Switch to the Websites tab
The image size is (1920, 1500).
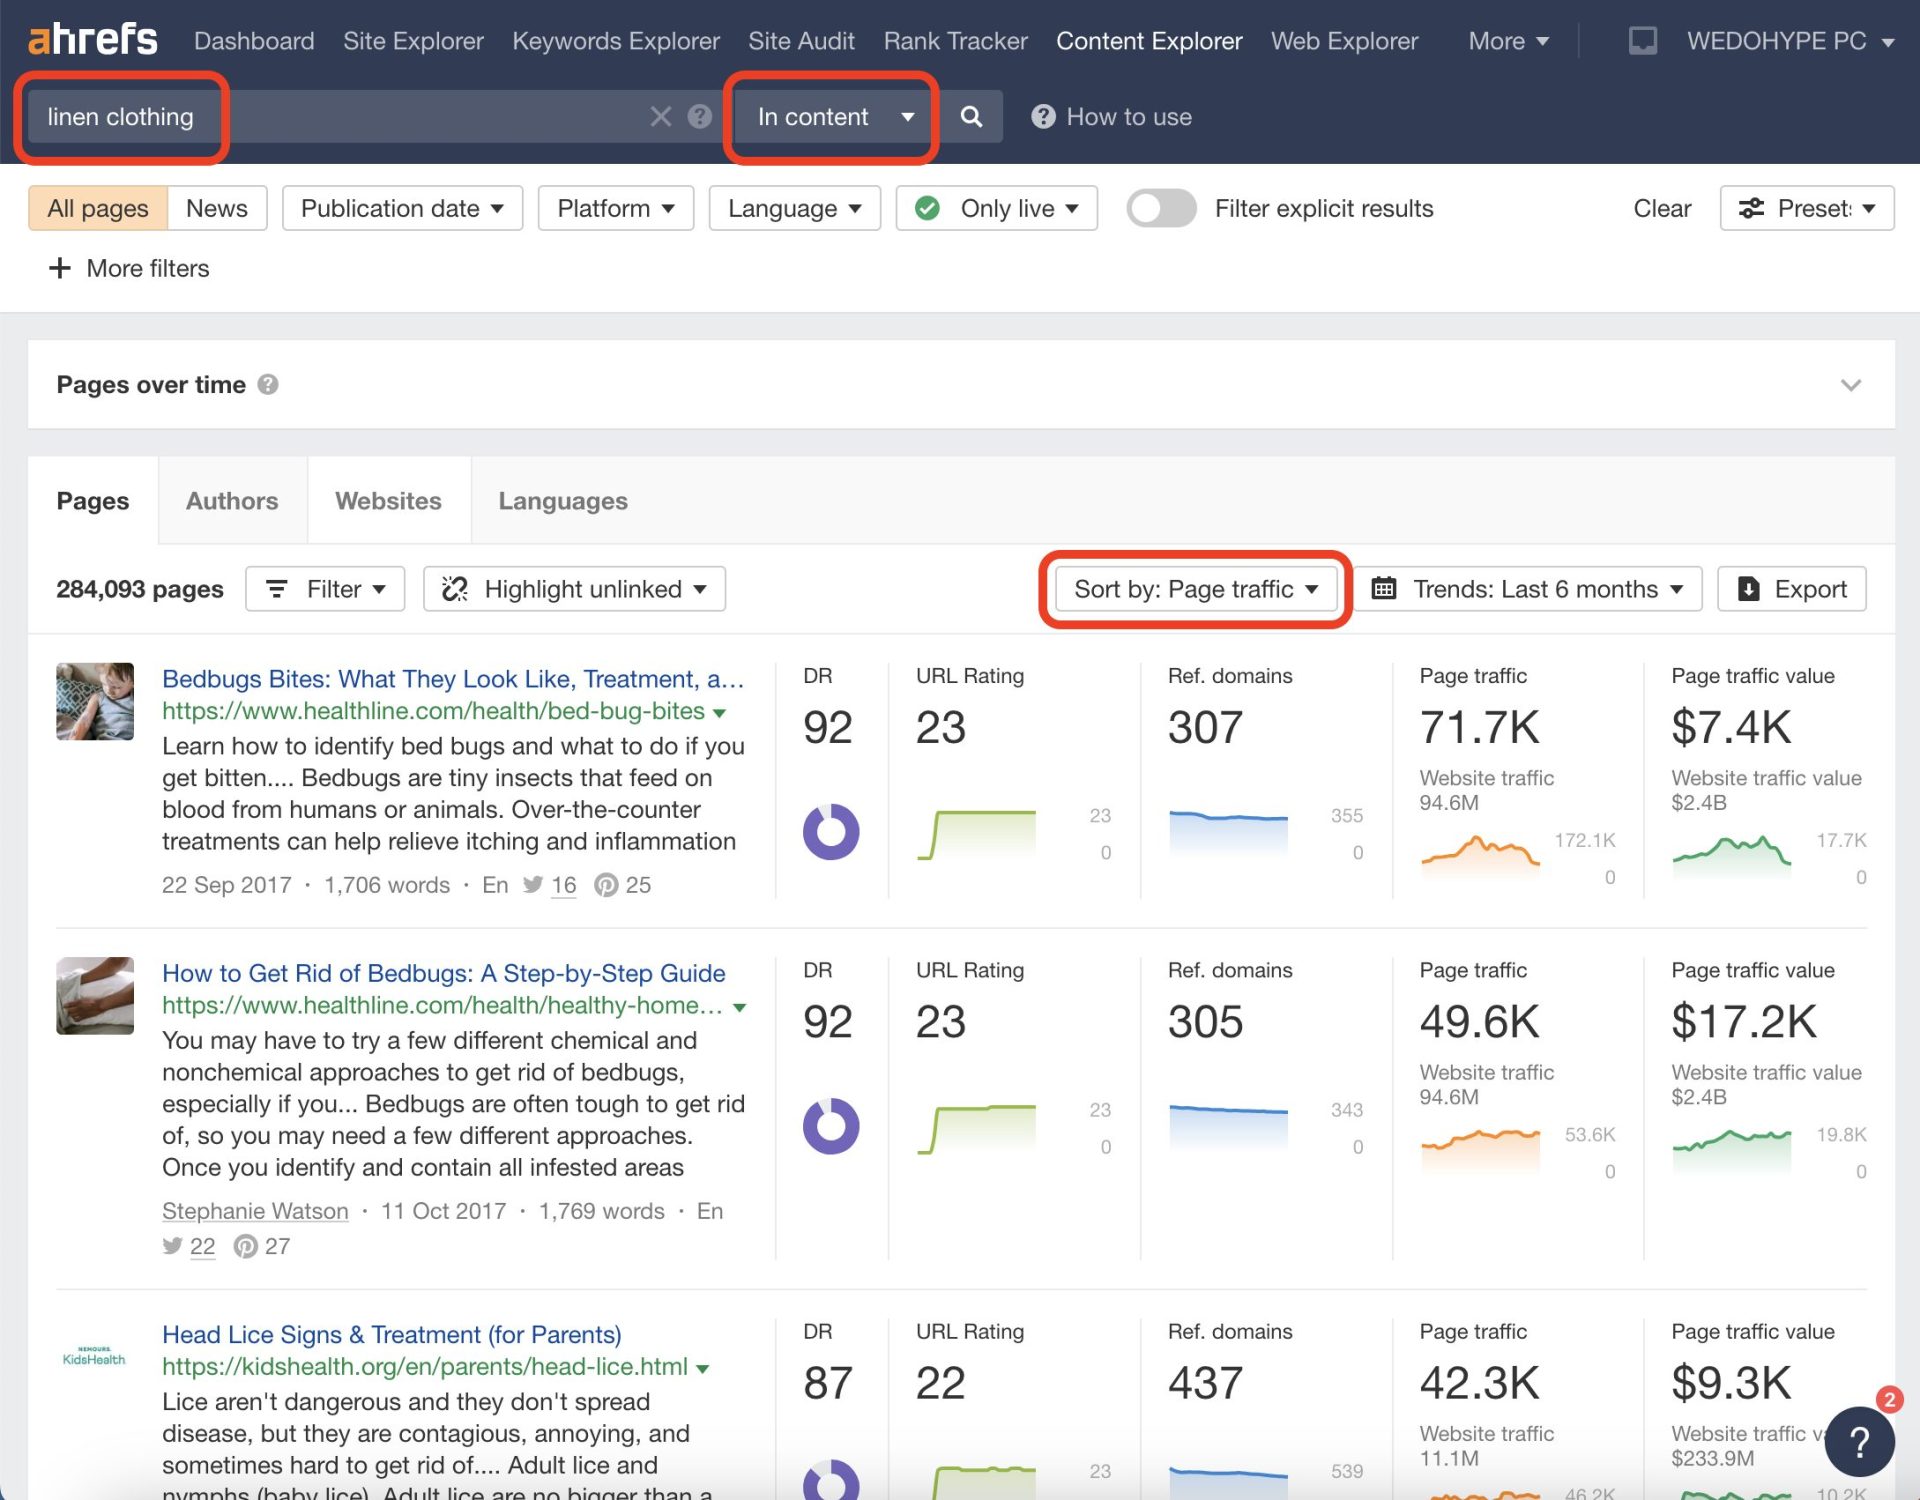pos(388,500)
